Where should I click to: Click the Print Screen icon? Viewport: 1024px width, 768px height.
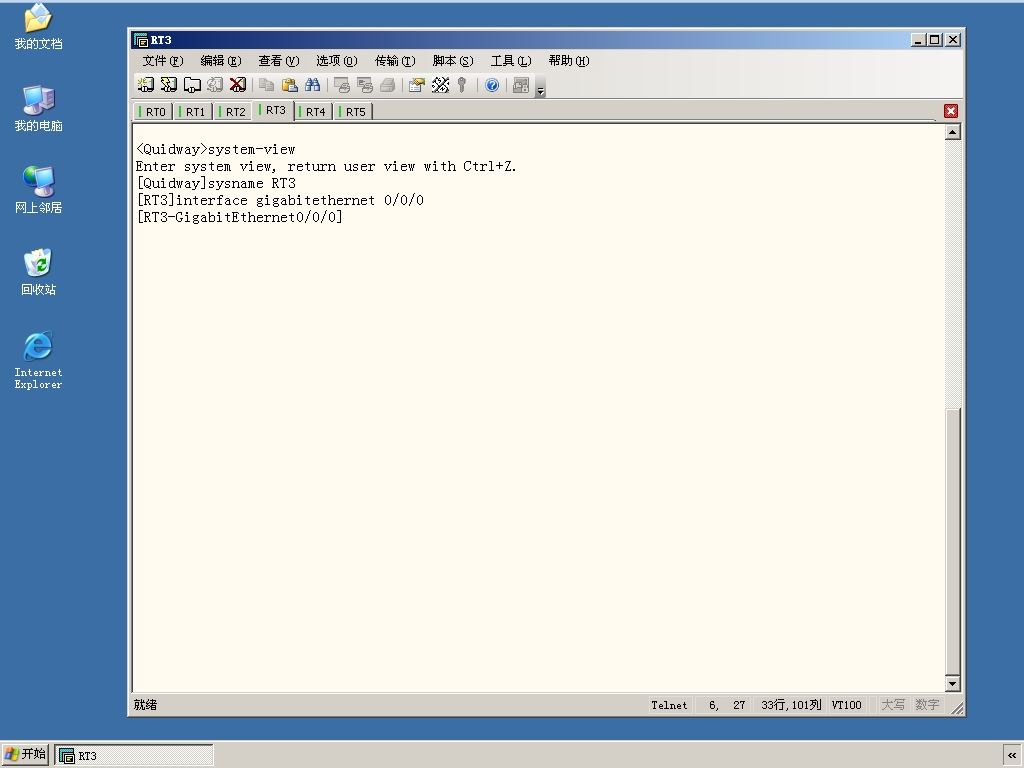342,85
